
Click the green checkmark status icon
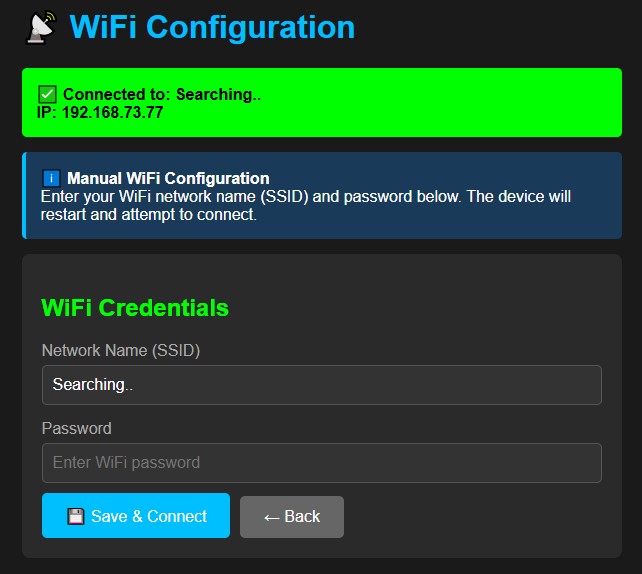(x=48, y=94)
